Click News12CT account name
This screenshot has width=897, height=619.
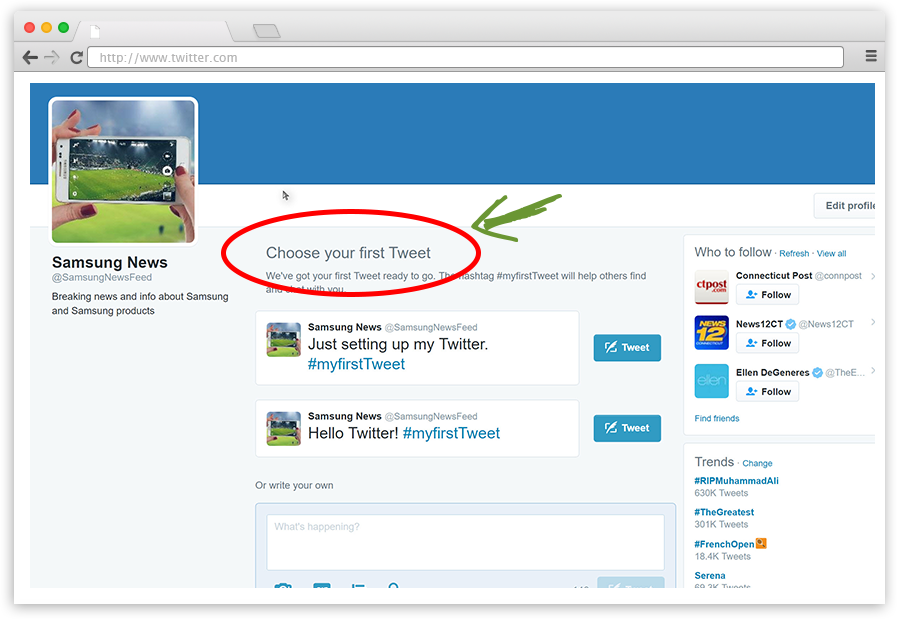759,324
